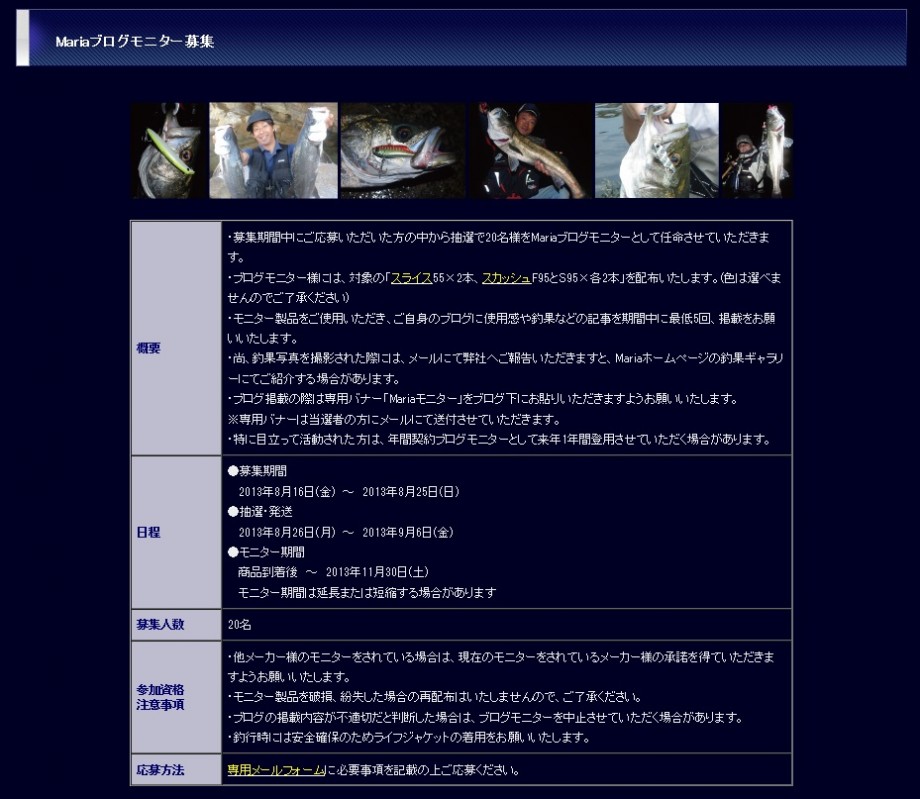Screen dimensions: 920x799
Task: Click the photo of man holding two fish
Action: [x=273, y=151]
